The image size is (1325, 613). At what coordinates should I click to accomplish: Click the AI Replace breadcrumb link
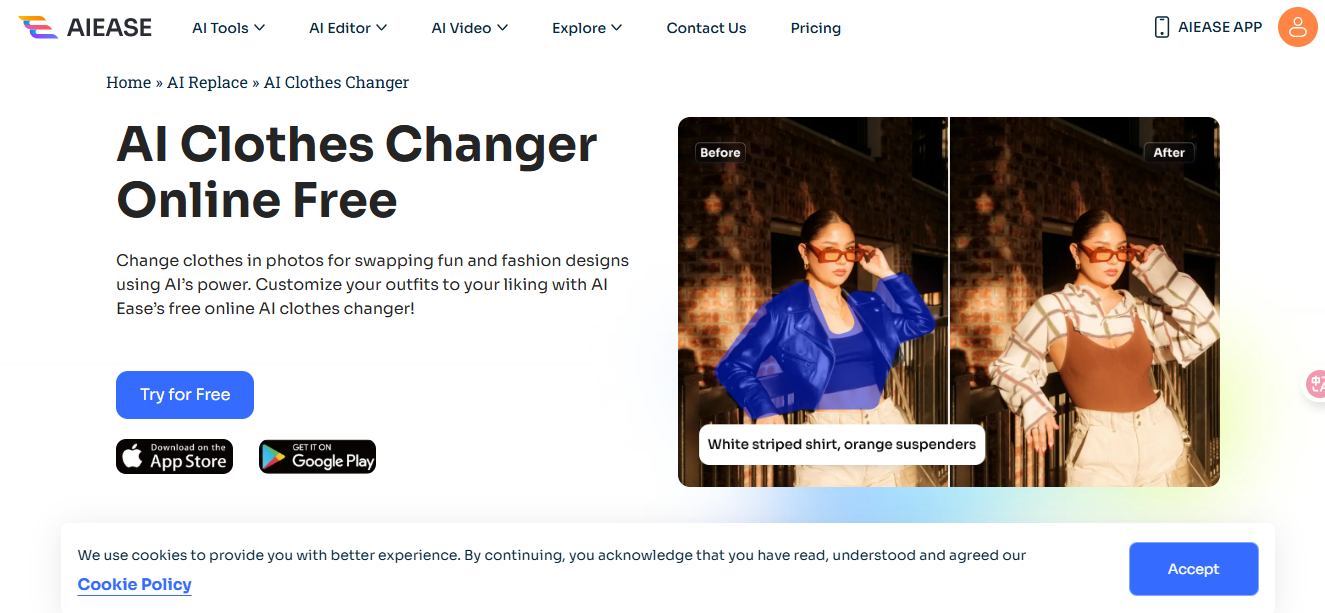(x=207, y=83)
